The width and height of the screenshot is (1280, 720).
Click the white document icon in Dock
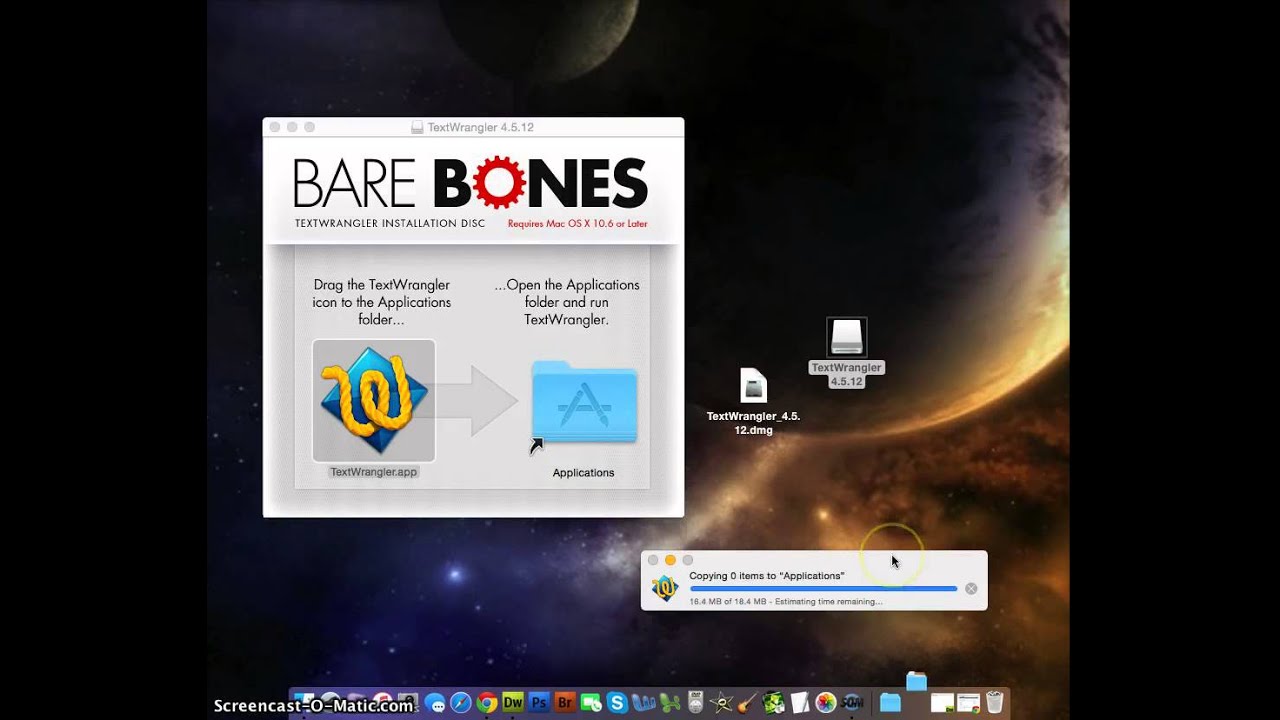pos(799,703)
